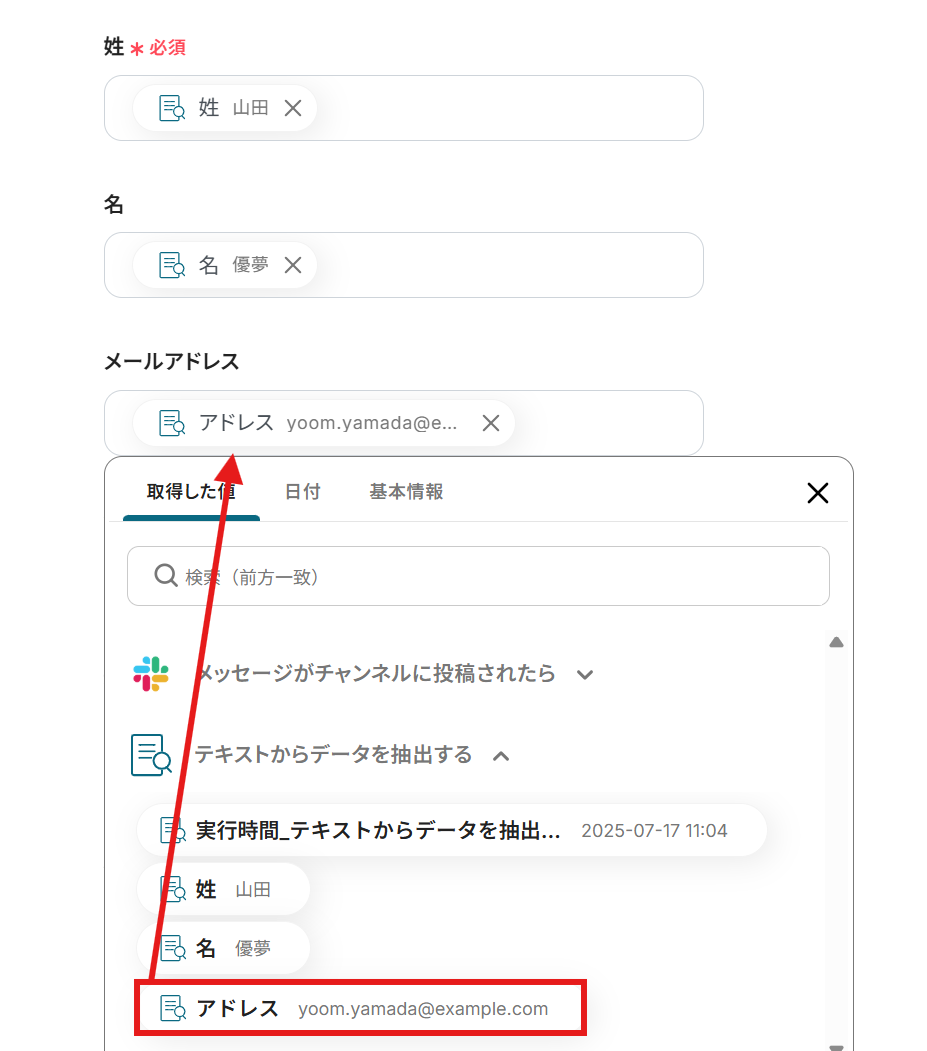
Task: Select the 姓 山田 value in list
Action: point(223,889)
